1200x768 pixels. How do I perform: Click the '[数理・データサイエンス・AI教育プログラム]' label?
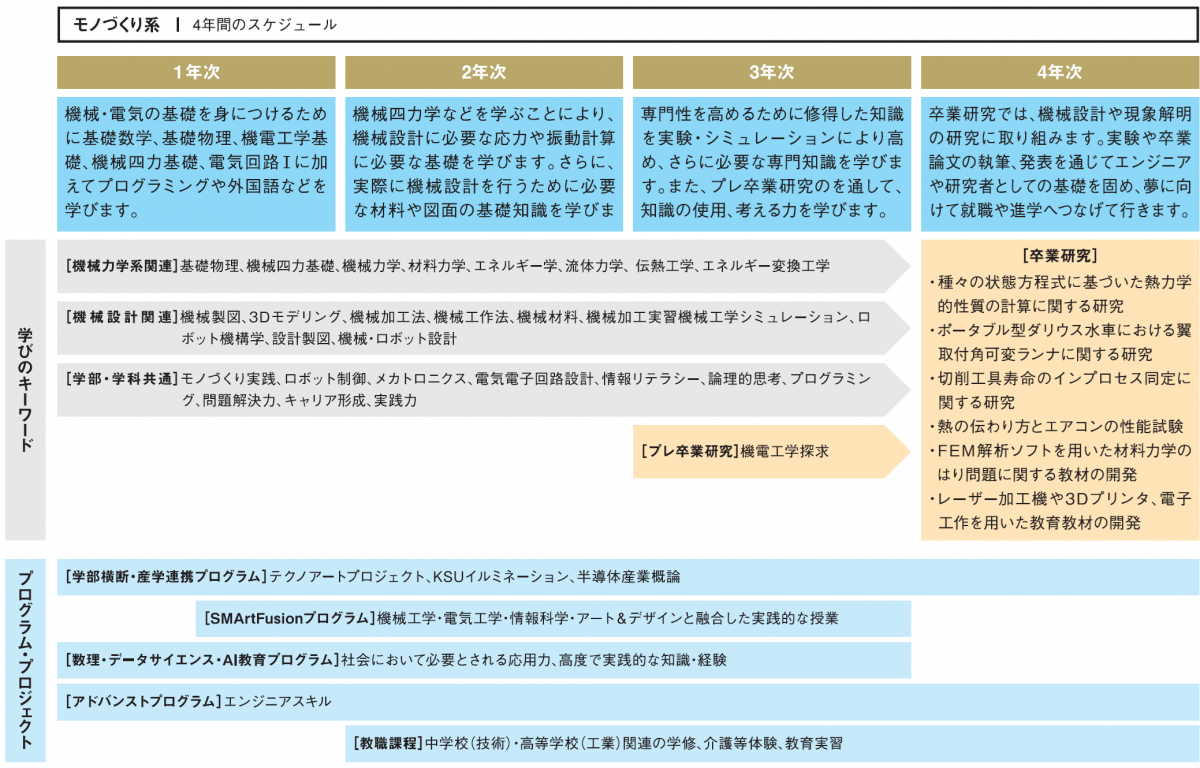[x=201, y=660]
